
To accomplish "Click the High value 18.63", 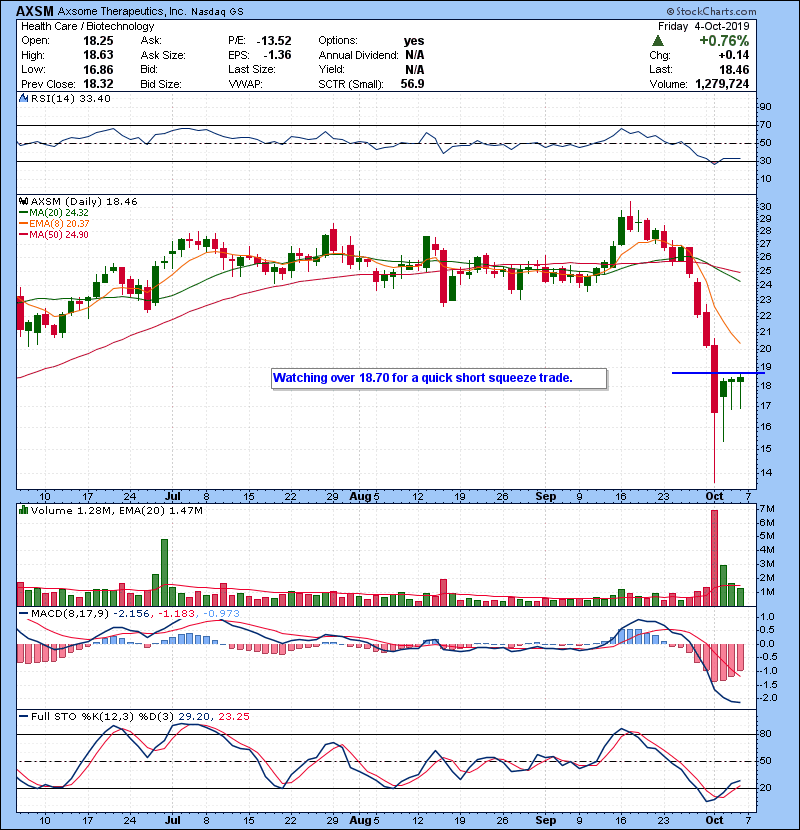I will click(x=98, y=55).
